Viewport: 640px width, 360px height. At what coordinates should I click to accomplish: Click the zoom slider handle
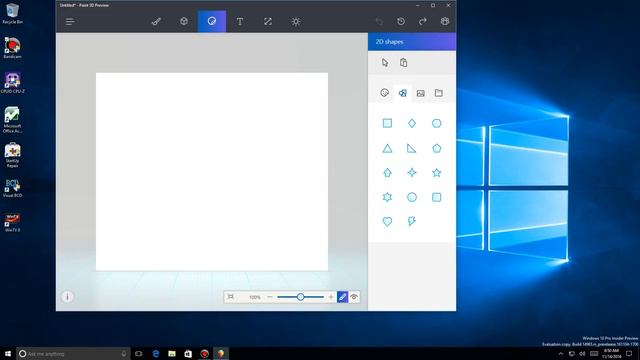[x=300, y=297]
